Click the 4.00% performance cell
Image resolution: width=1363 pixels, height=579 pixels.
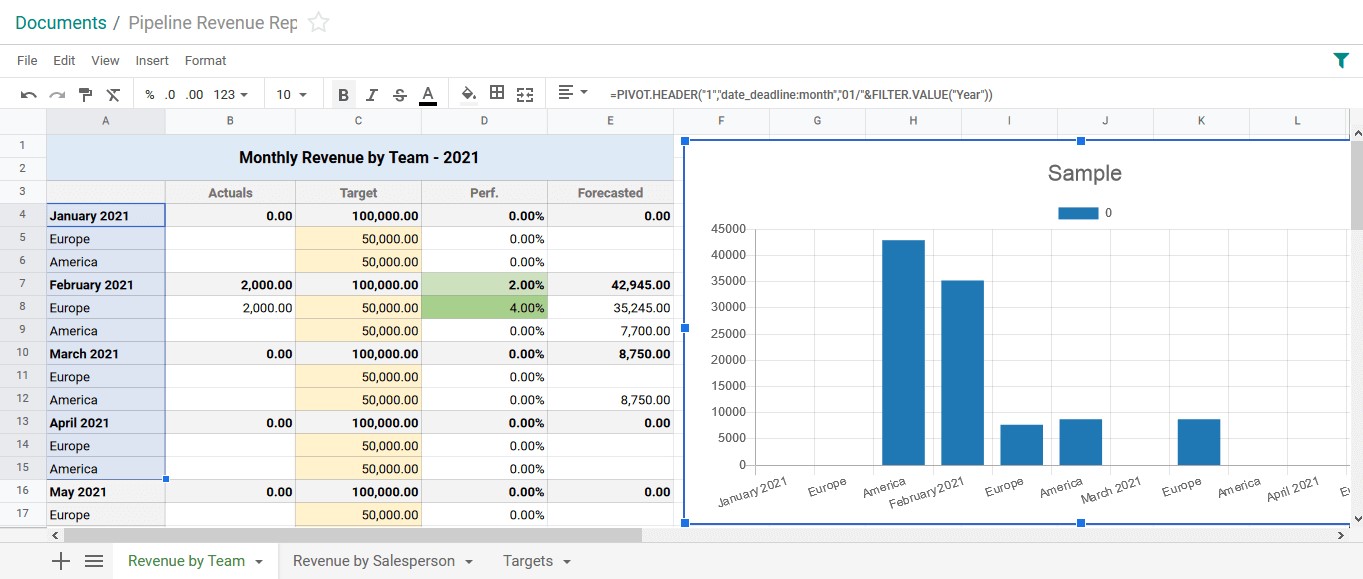coord(484,308)
